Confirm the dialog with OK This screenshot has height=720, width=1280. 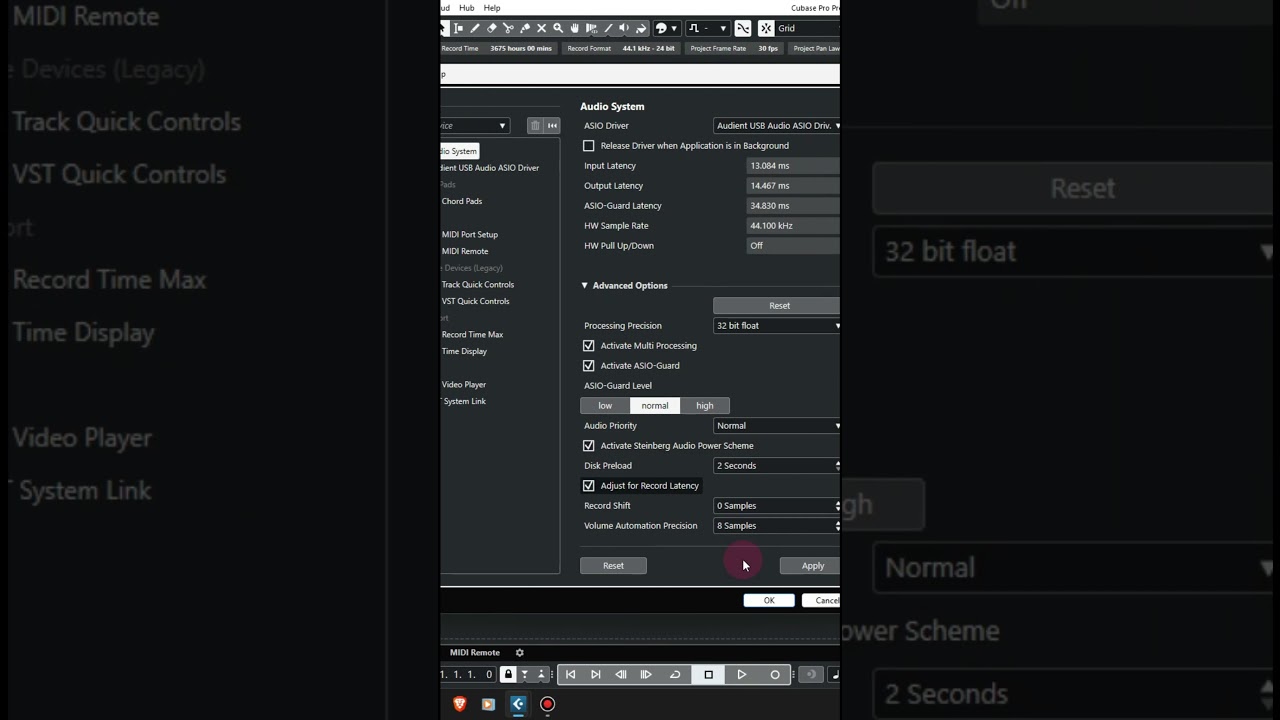coord(769,600)
